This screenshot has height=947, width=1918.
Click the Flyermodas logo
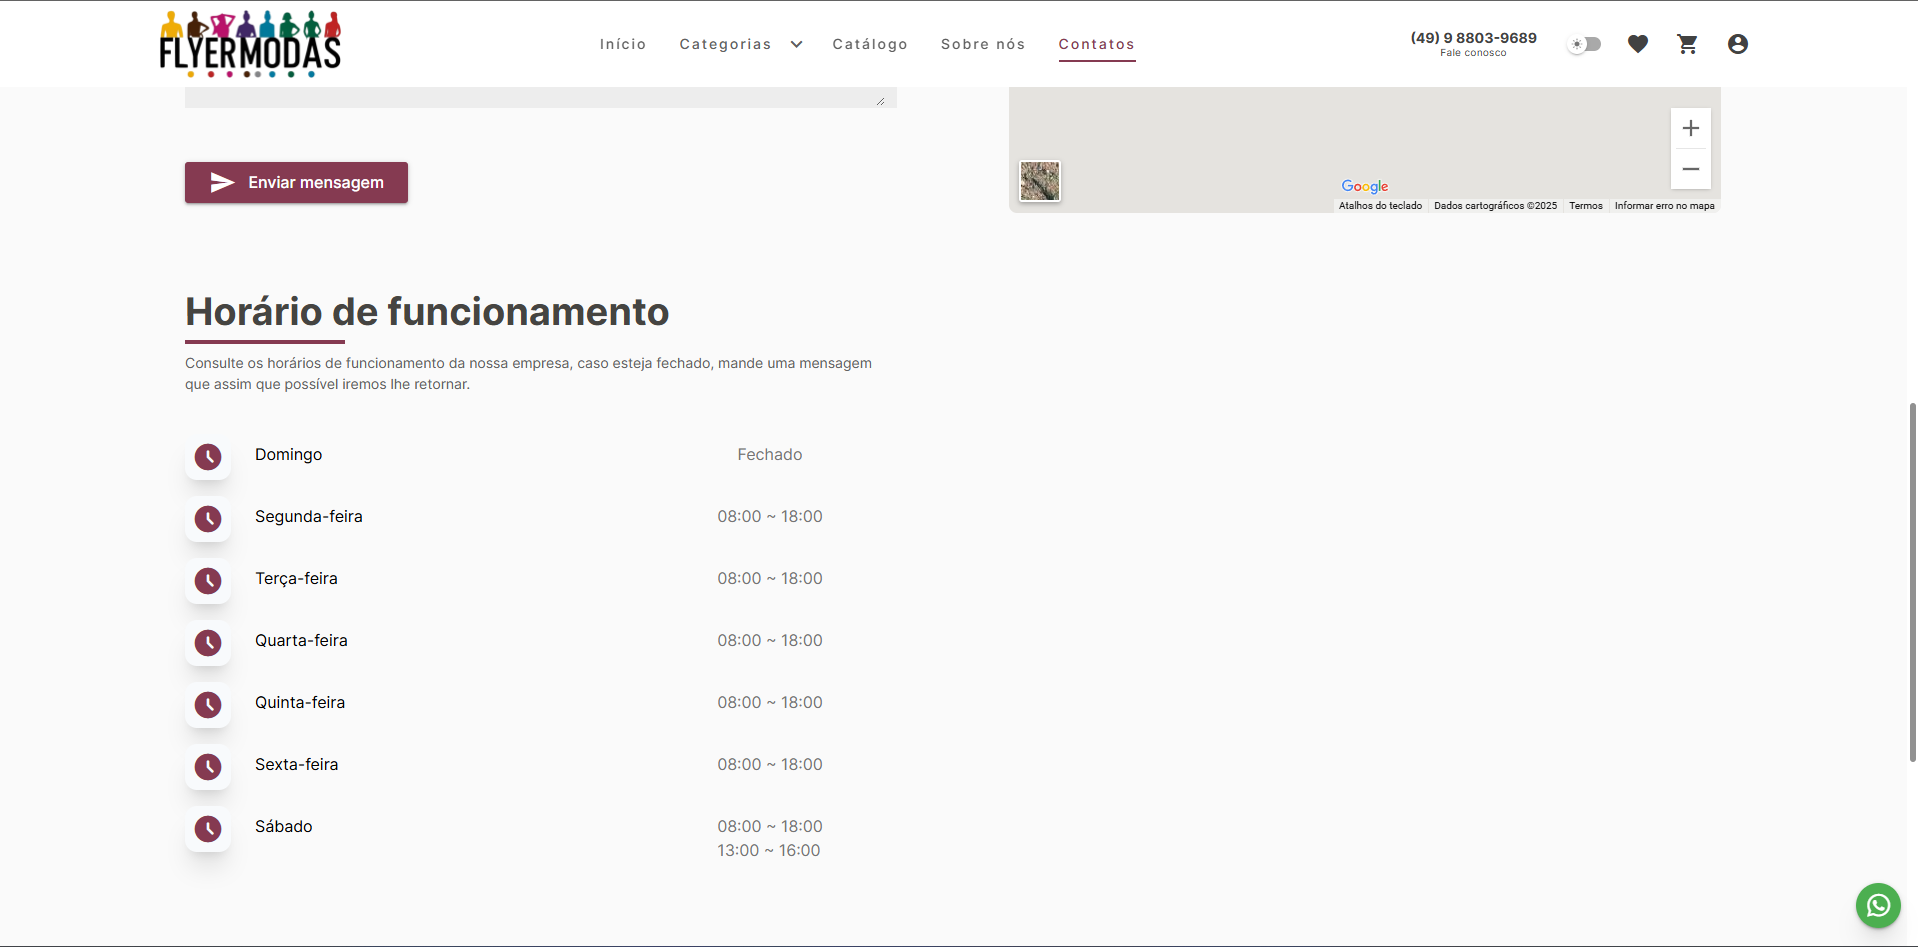(x=249, y=43)
